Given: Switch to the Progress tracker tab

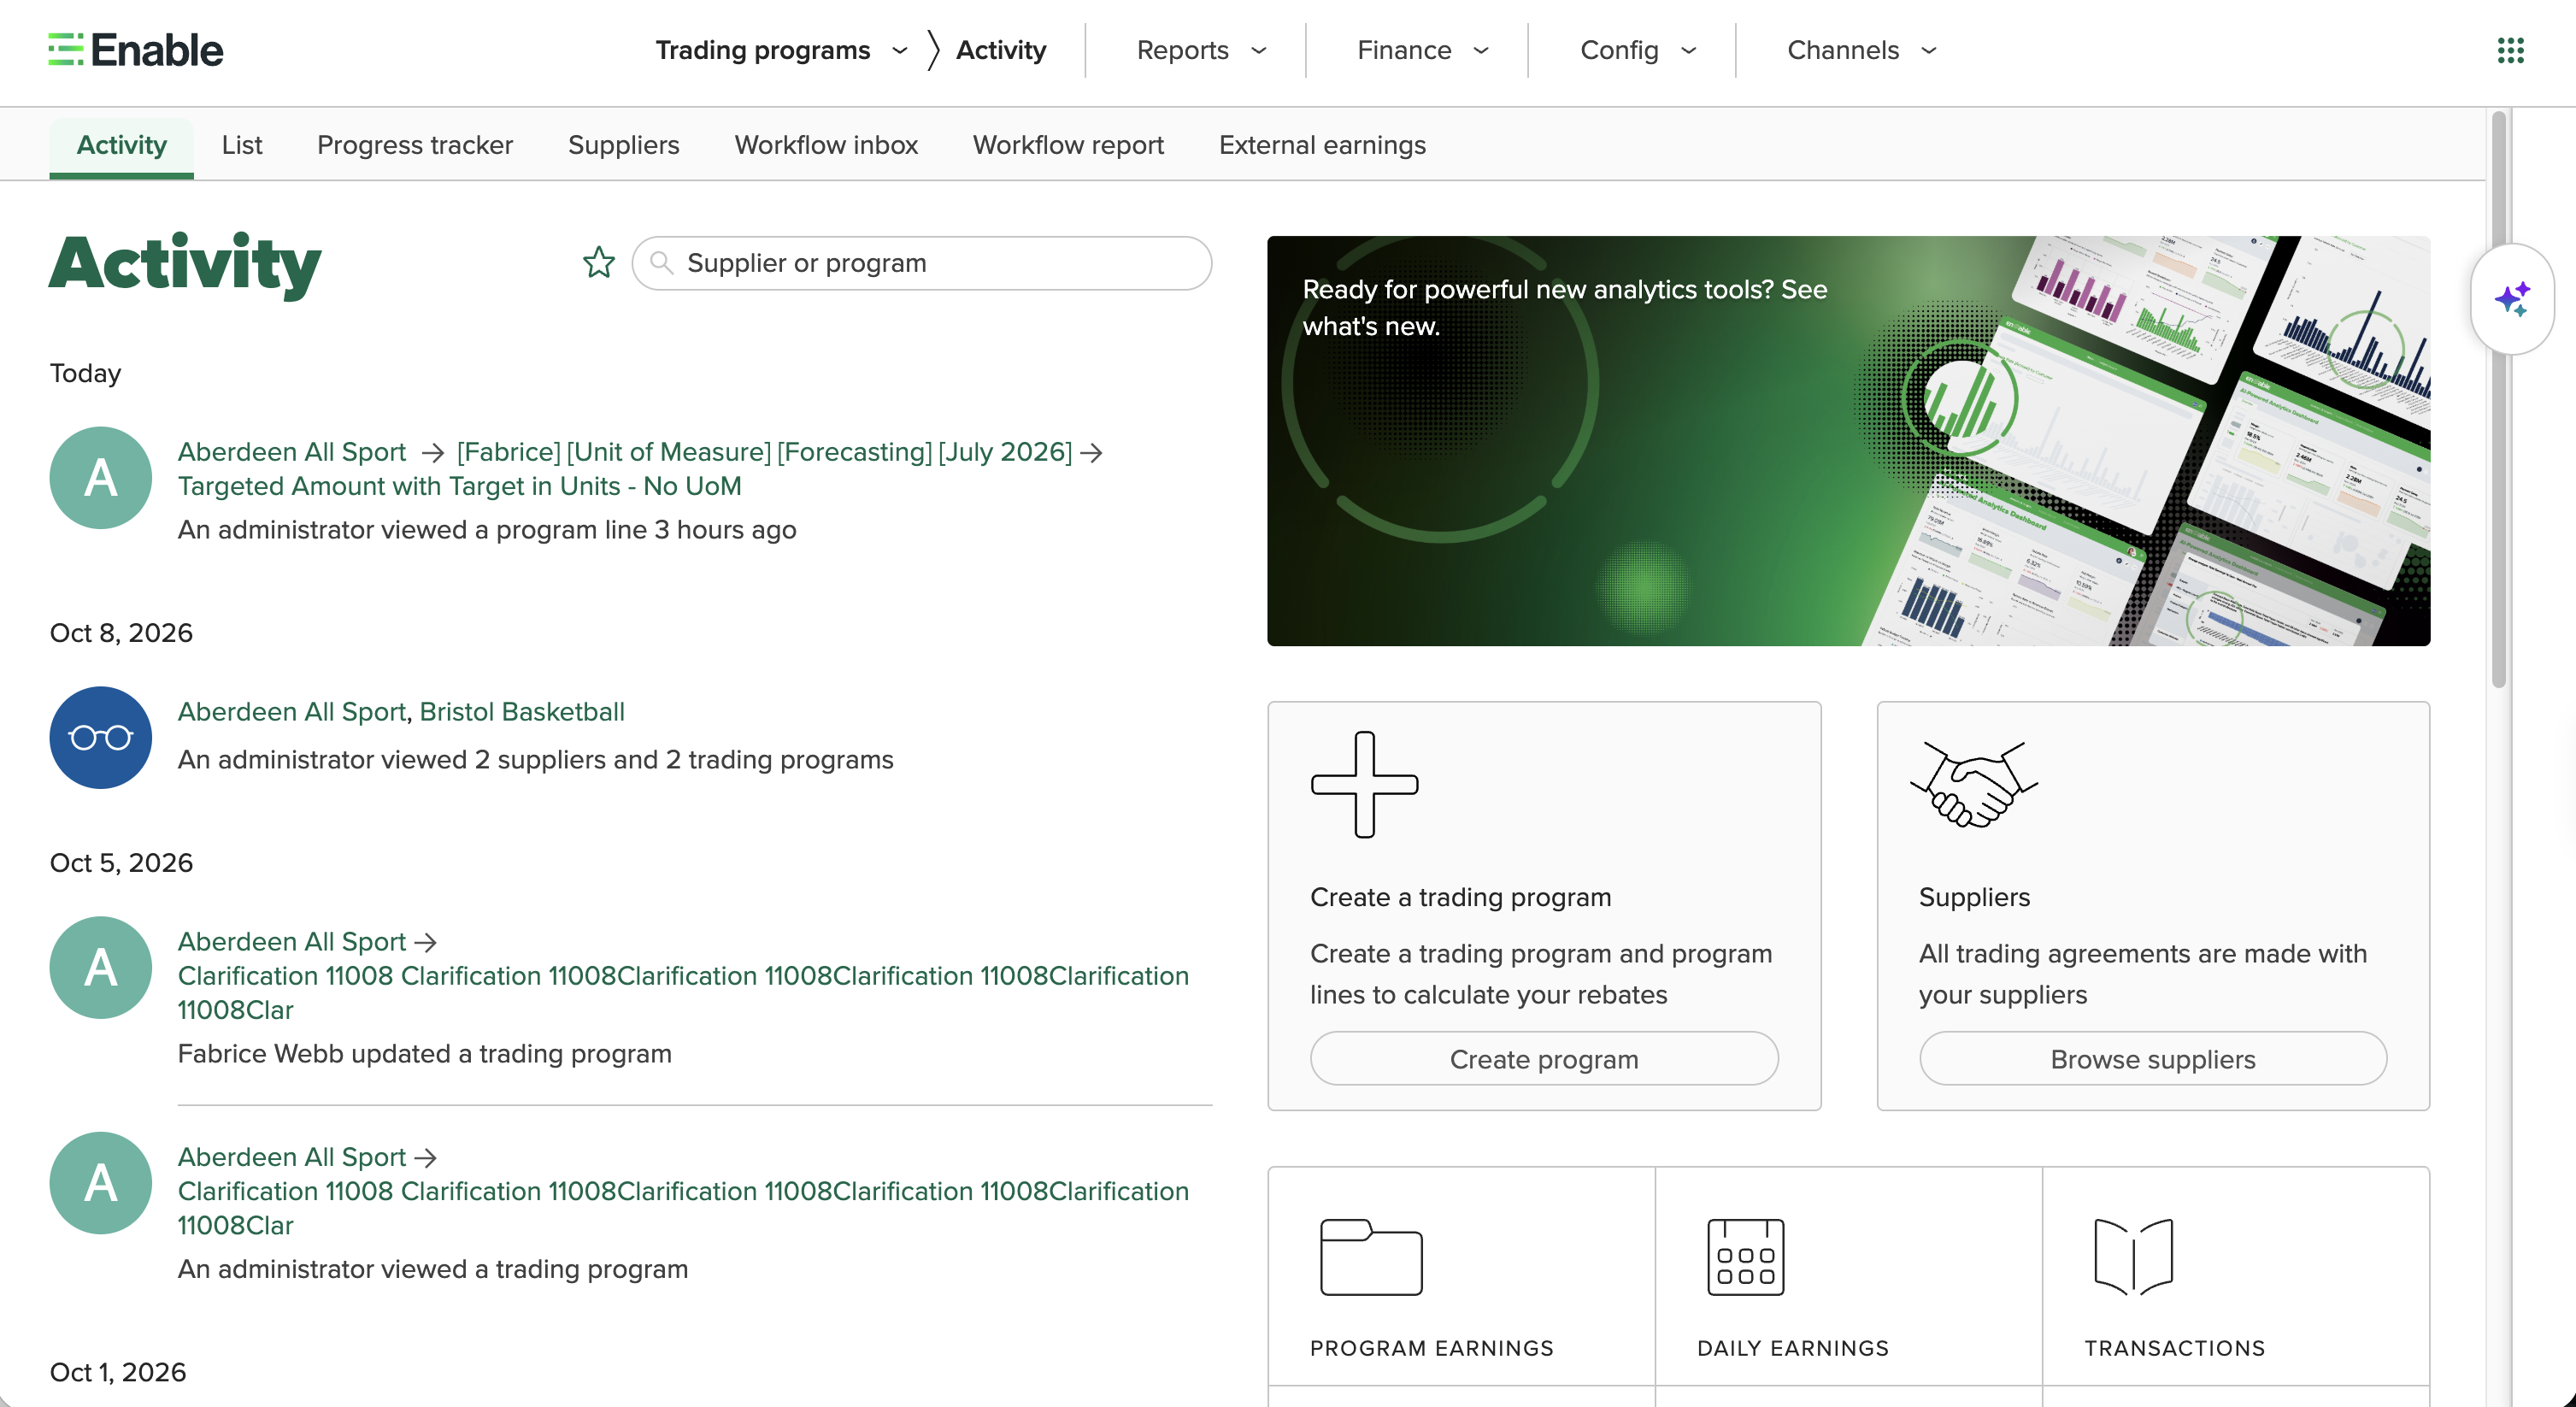Looking at the screenshot, I should pyautogui.click(x=415, y=145).
